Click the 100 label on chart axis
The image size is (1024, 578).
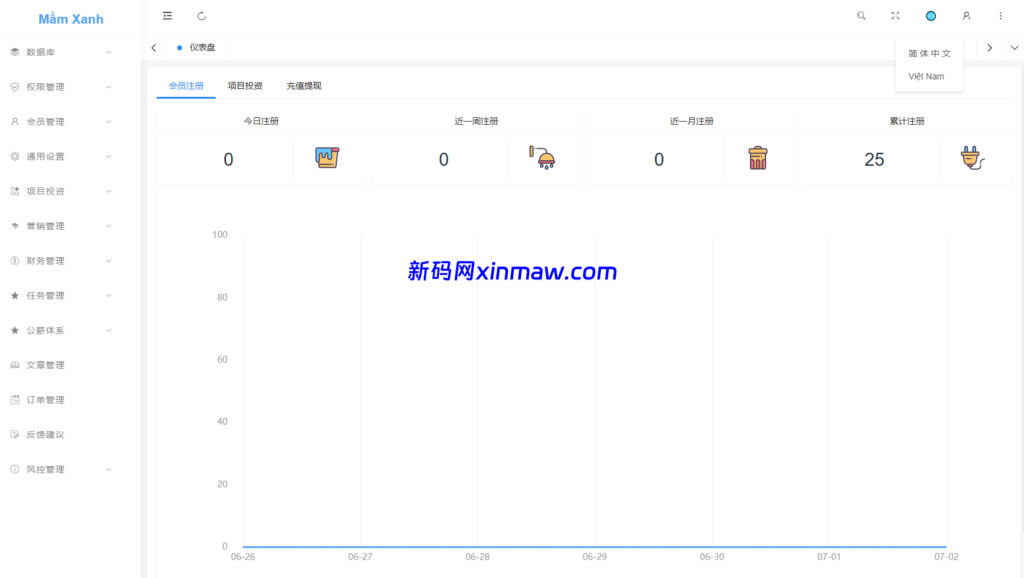pyautogui.click(x=220, y=234)
